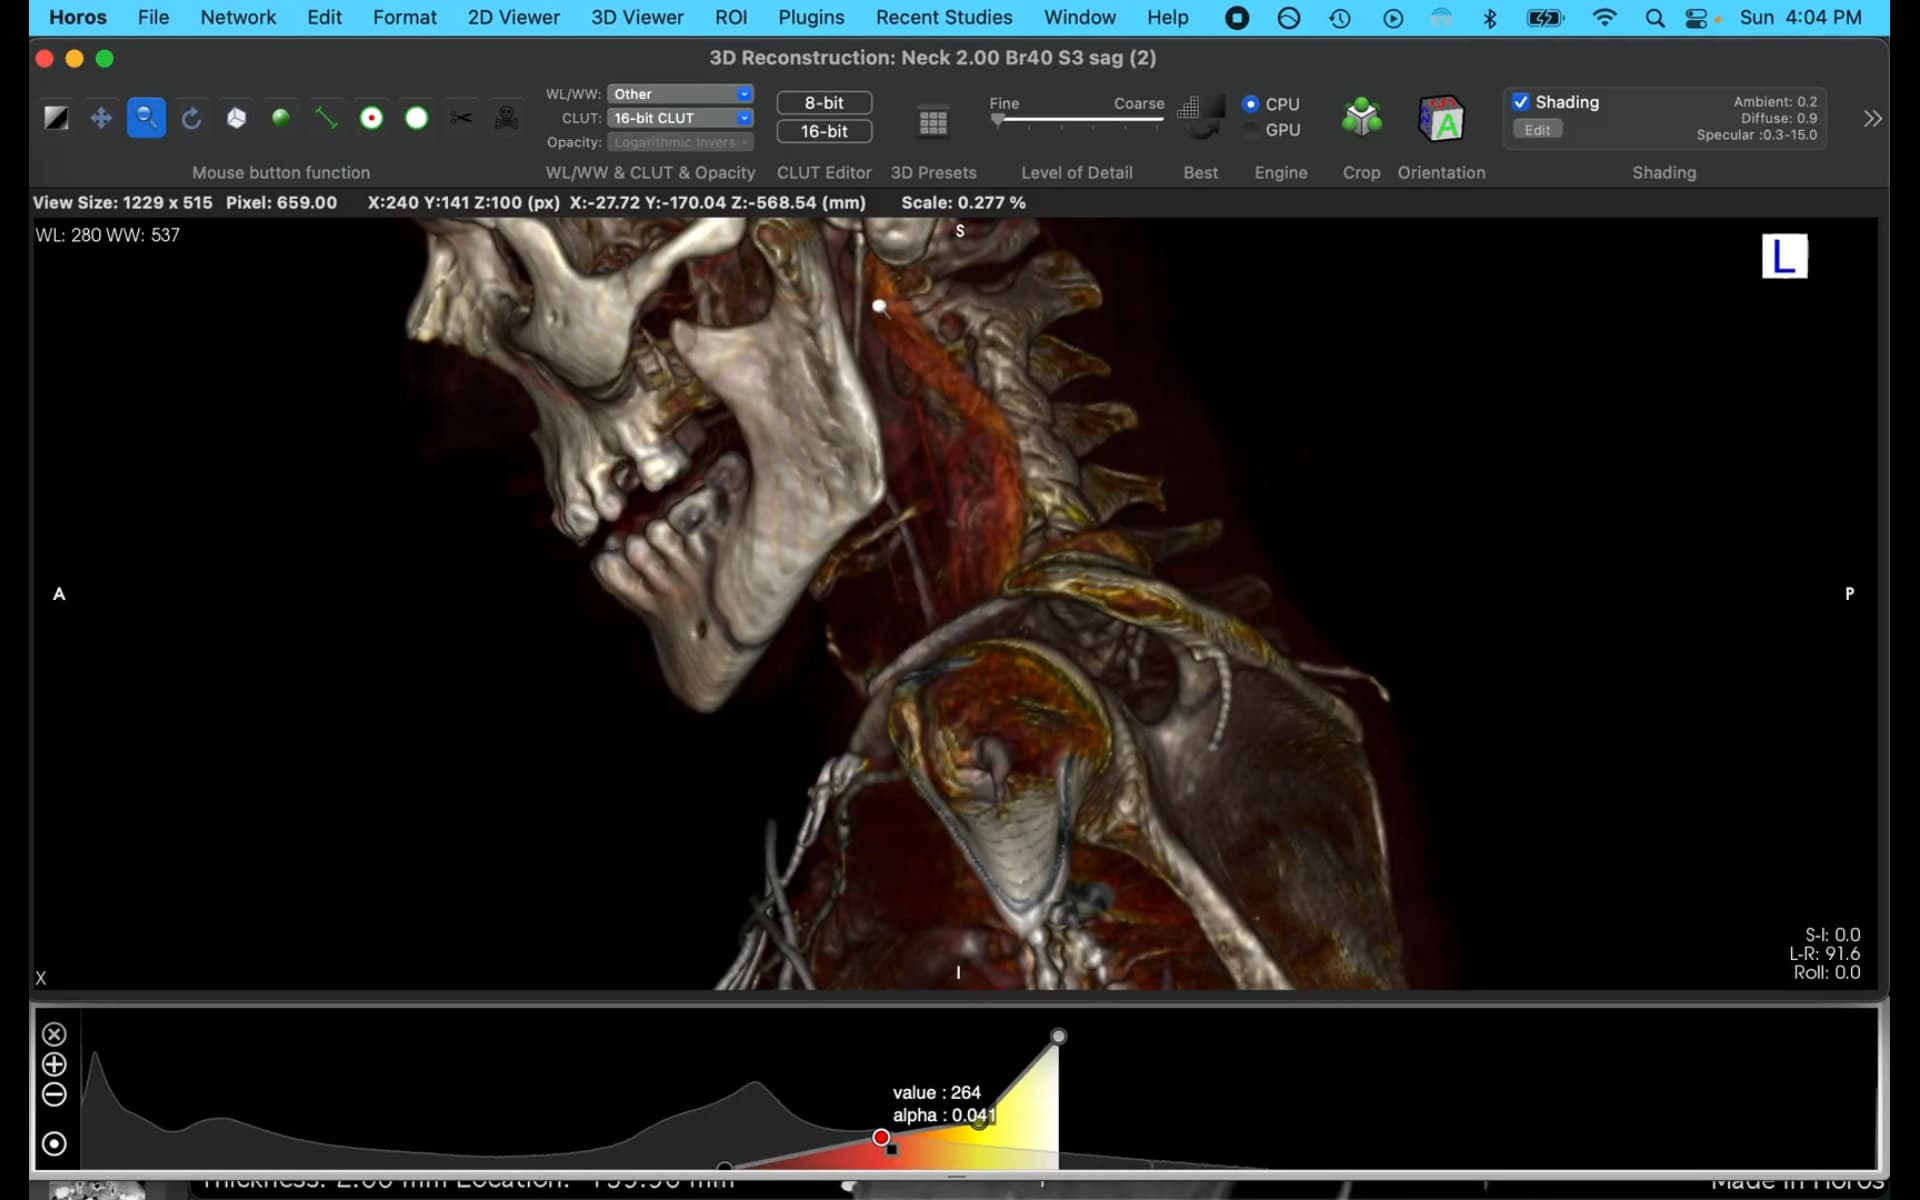
Task: Click the 8-bit CLUT Editor button
Action: 824,103
